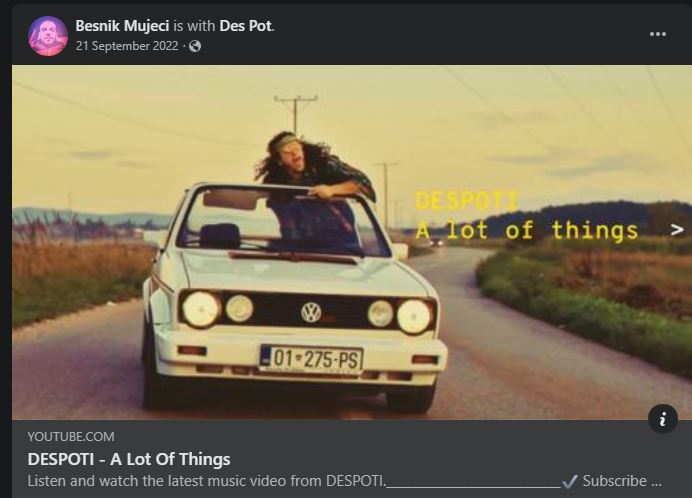Click the globe public-audience icon
This screenshot has height=498, width=692.
point(195,46)
